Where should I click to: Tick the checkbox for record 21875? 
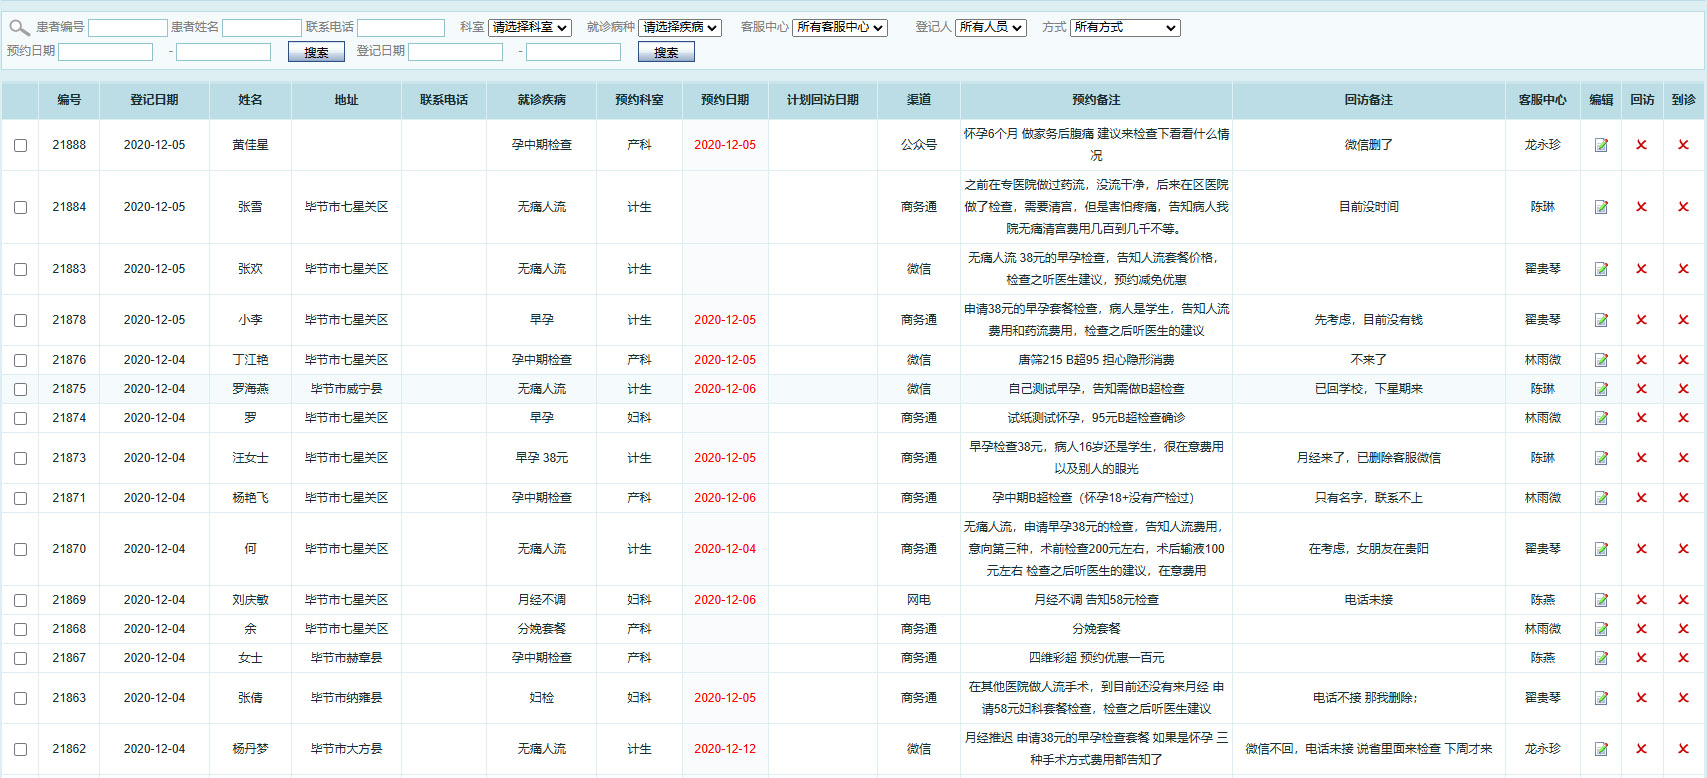tap(20, 390)
